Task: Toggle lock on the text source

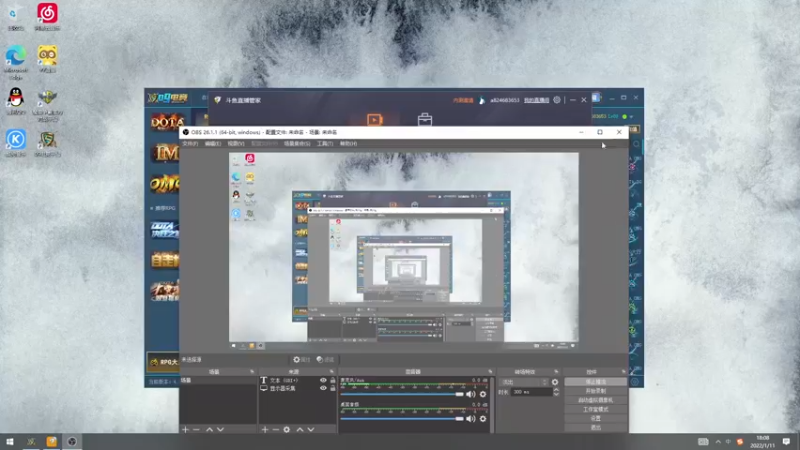Action: pos(333,380)
